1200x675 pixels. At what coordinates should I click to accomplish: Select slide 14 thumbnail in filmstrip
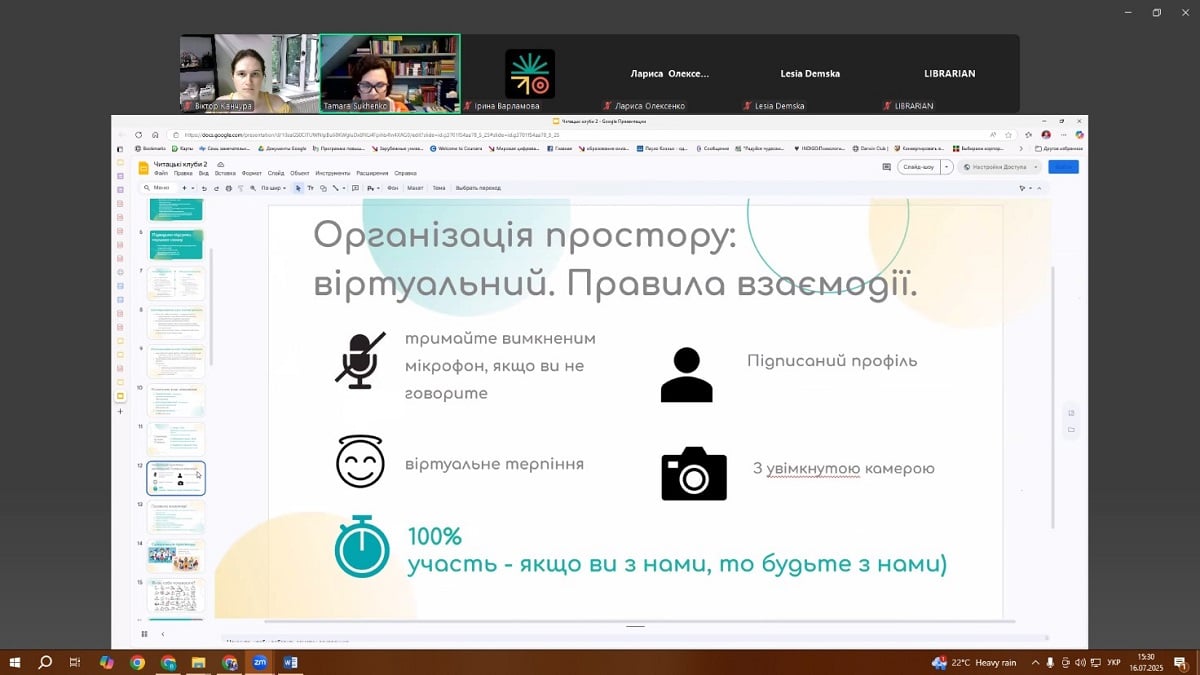[176, 556]
